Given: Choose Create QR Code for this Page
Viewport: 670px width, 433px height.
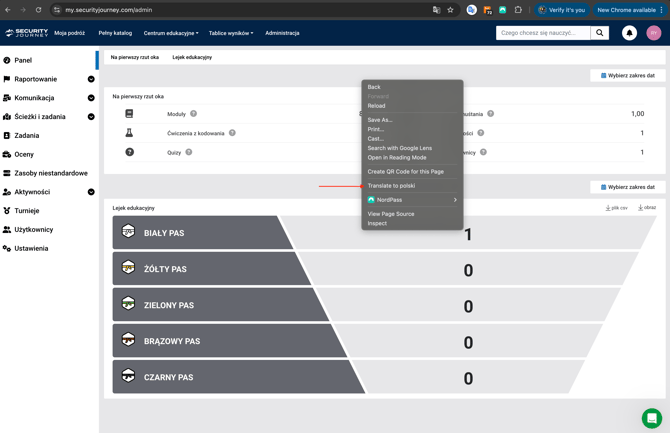Looking at the screenshot, I should click(x=412, y=171).
